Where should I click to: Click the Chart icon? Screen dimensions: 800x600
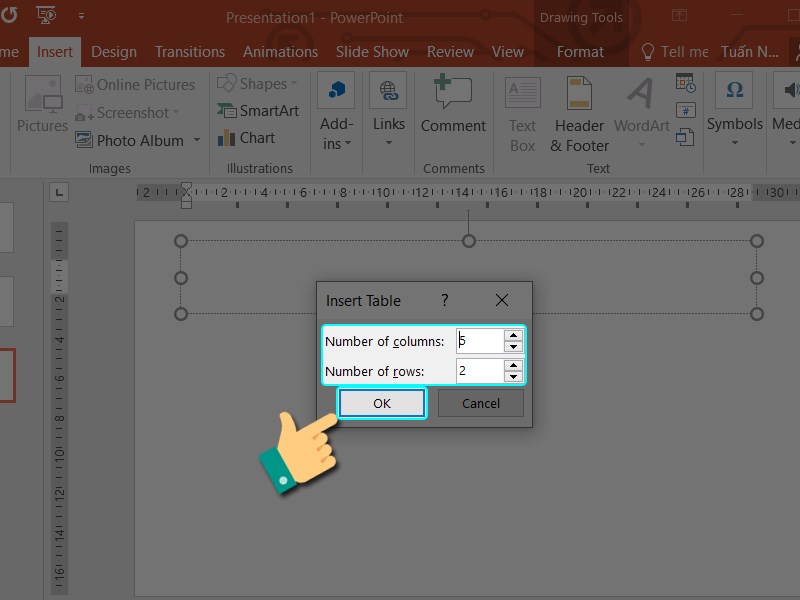tap(246, 138)
